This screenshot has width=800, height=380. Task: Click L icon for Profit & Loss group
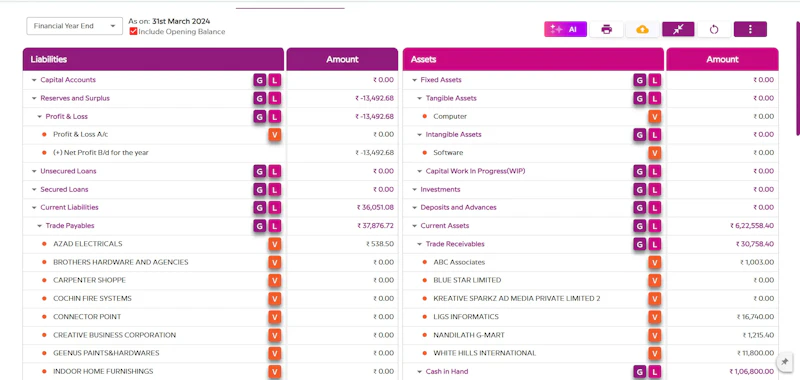click(274, 117)
